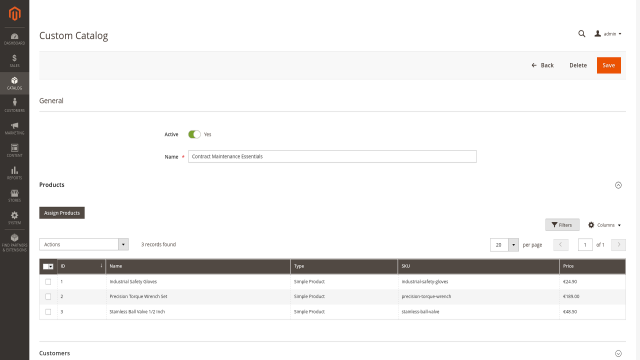Click the Assign Products button
Image resolution: width=640 pixels, height=360 pixels.
click(62, 213)
